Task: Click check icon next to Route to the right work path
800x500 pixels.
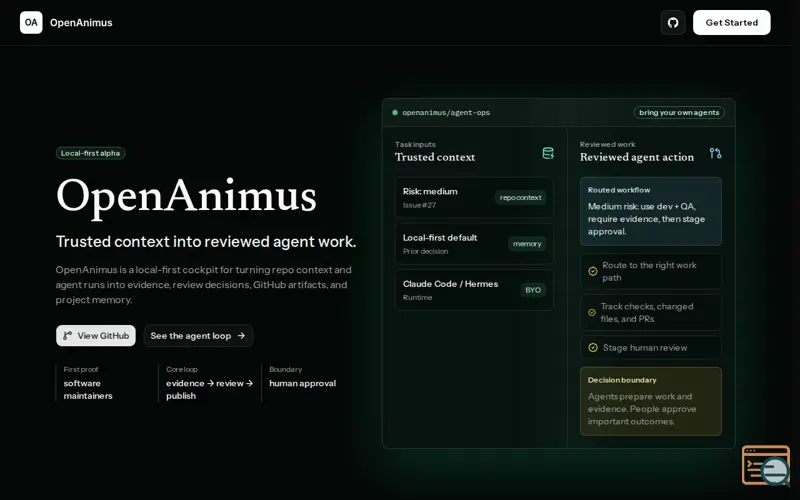Action: 593,271
